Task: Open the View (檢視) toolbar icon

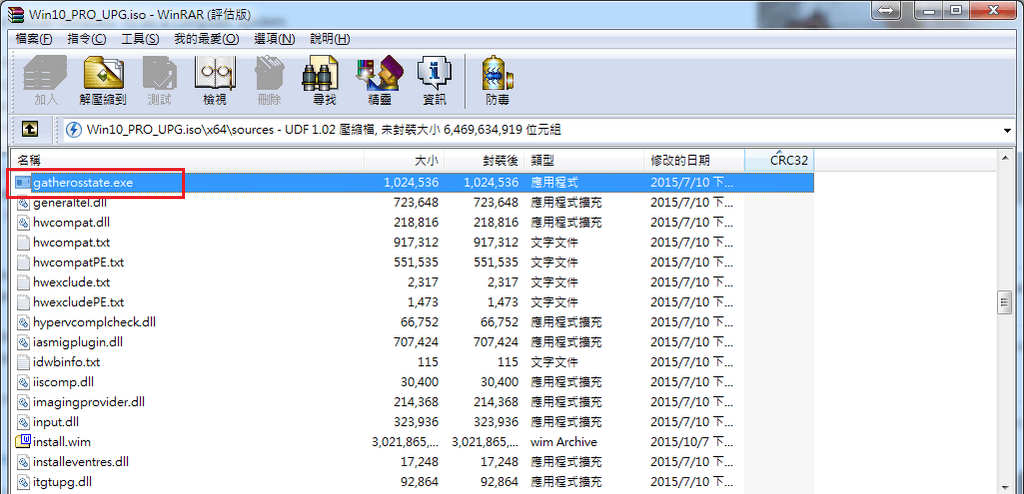Action: click(215, 81)
